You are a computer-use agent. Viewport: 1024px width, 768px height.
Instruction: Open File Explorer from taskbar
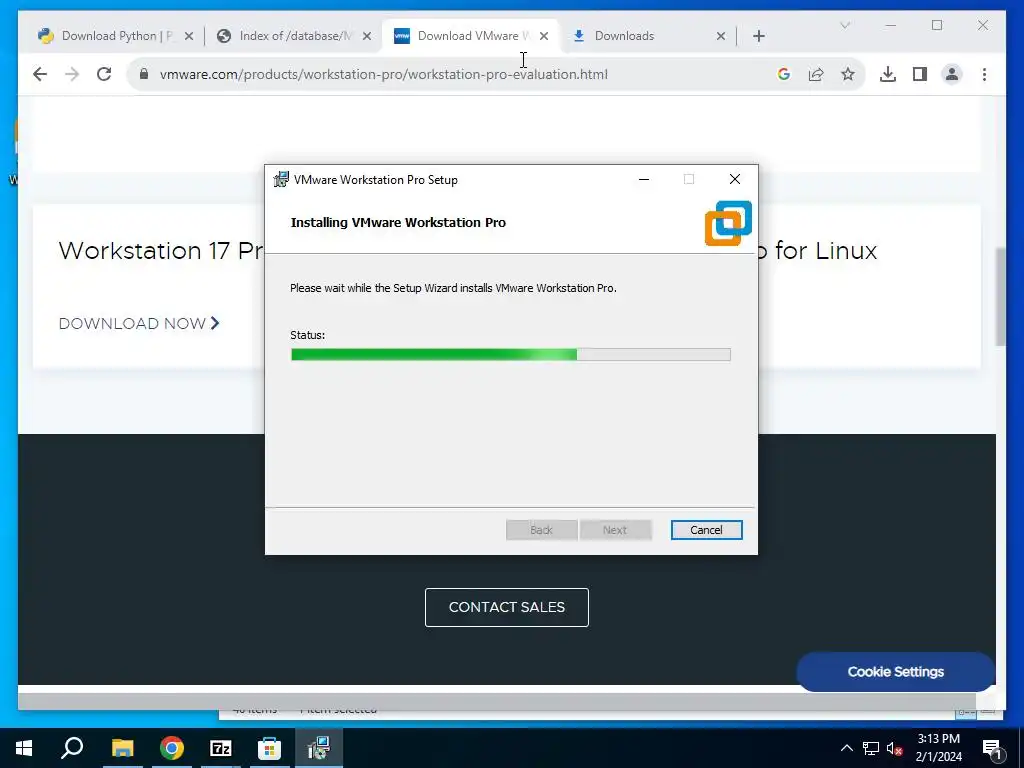click(x=122, y=748)
